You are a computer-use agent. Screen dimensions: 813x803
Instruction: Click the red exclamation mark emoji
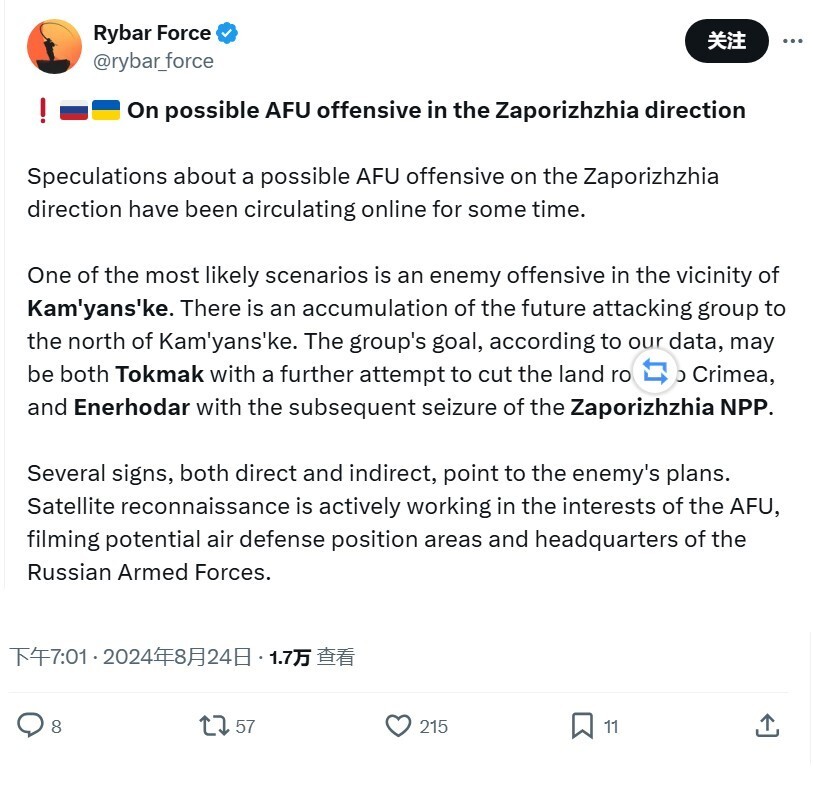[42, 110]
